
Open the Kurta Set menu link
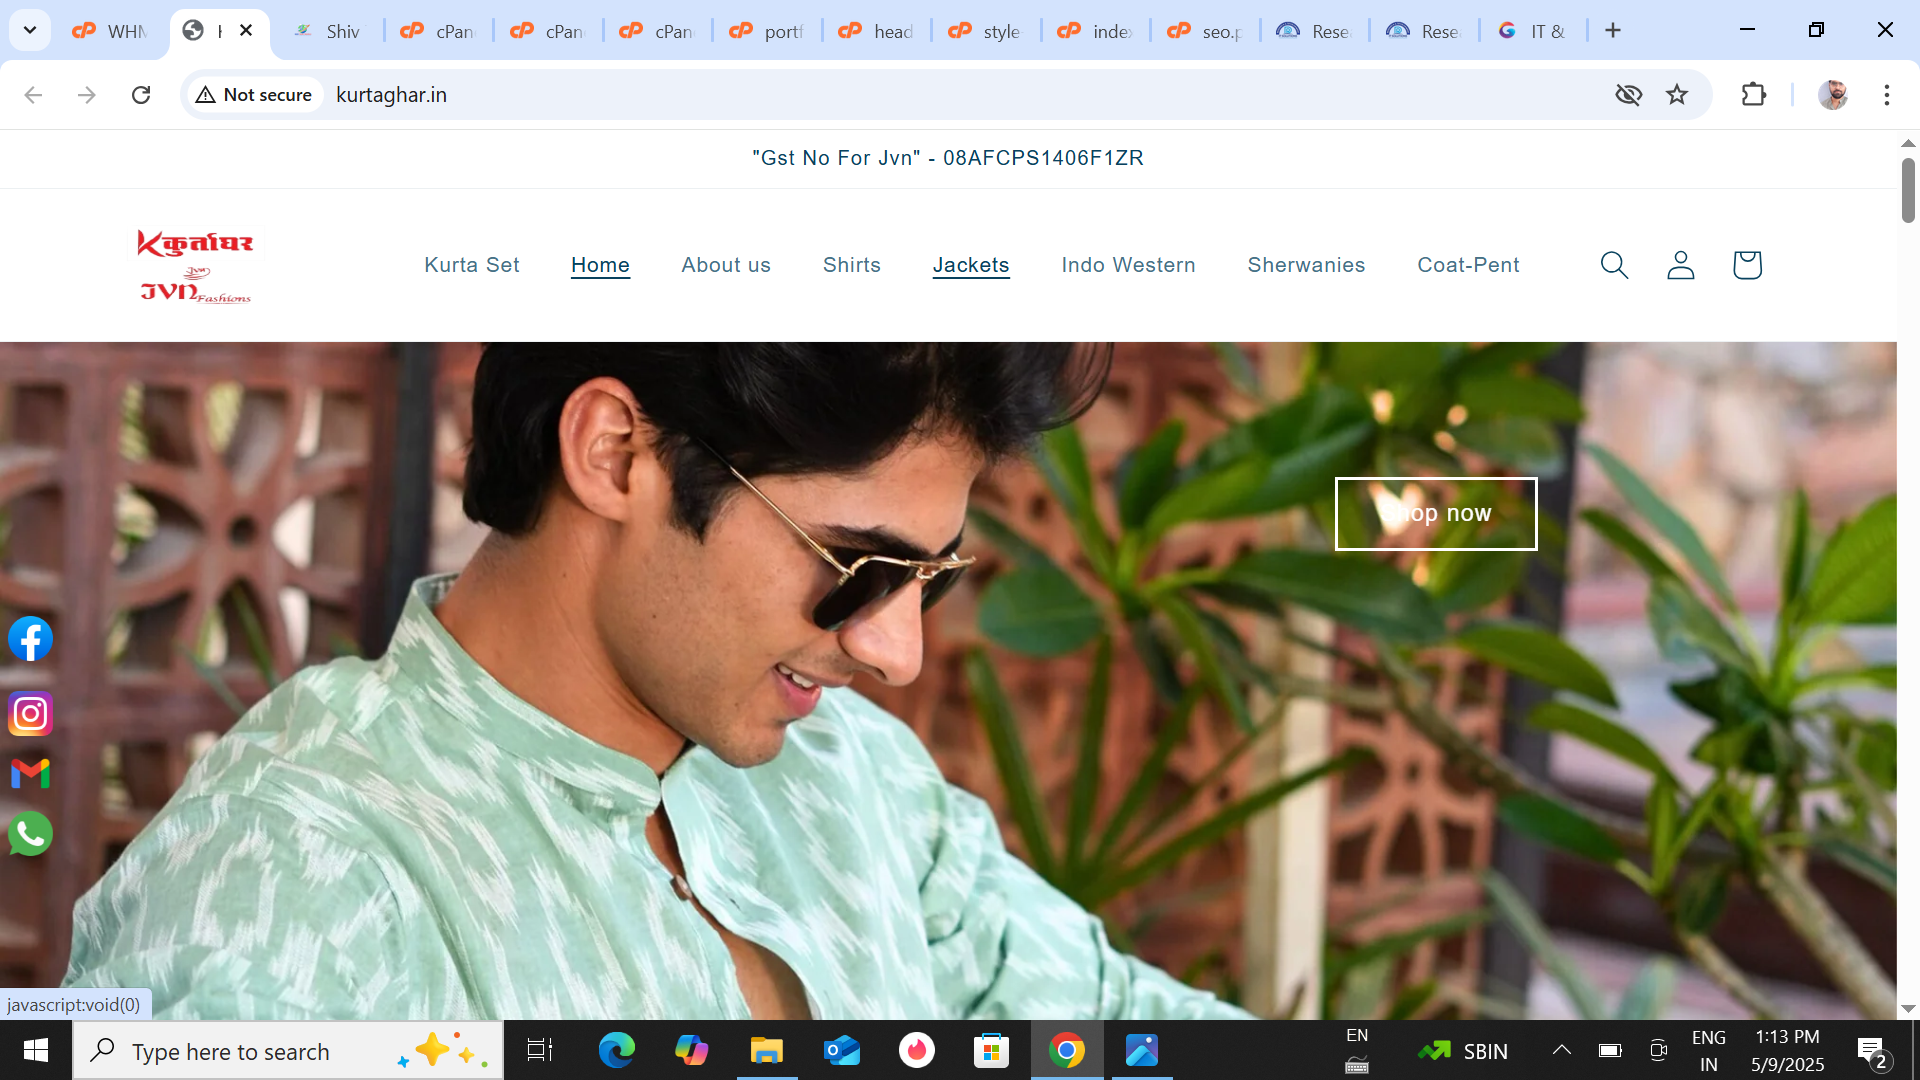(472, 265)
